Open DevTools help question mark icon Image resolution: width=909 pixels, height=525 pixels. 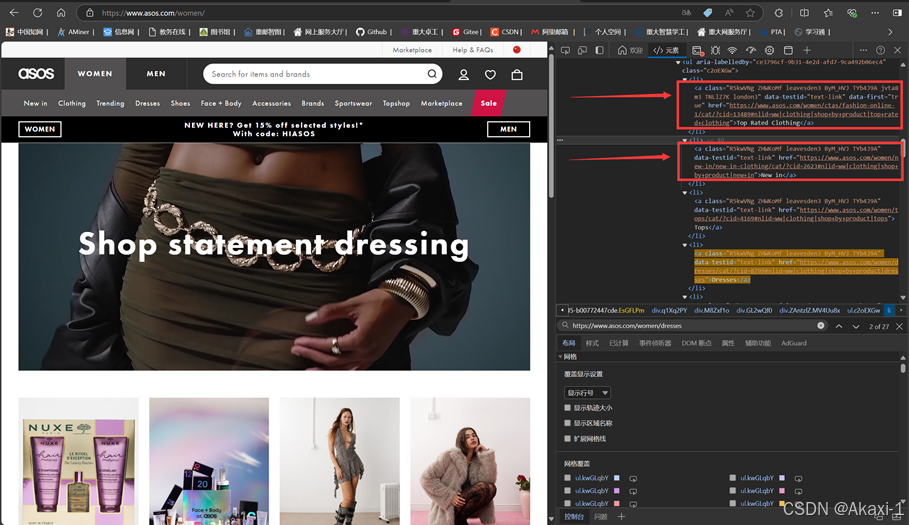[x=881, y=50]
